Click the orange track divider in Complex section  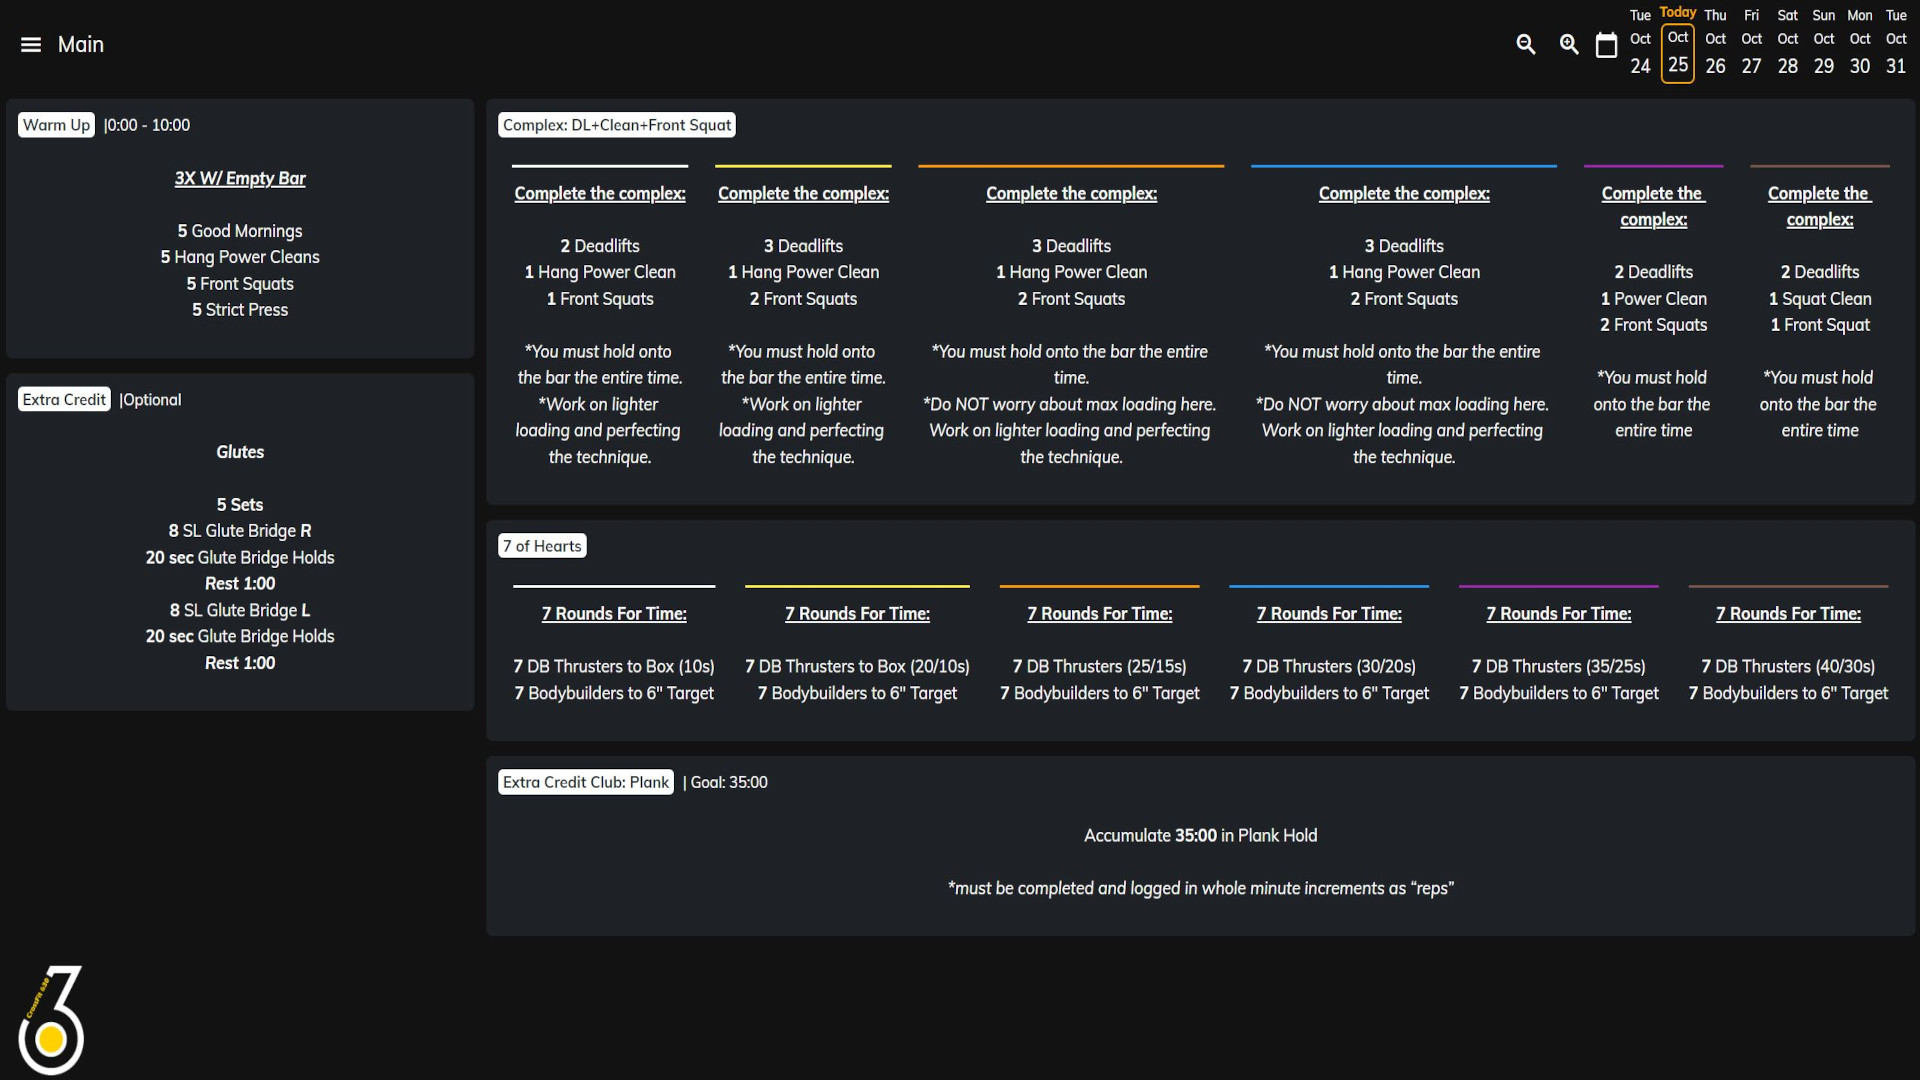tap(1070, 165)
